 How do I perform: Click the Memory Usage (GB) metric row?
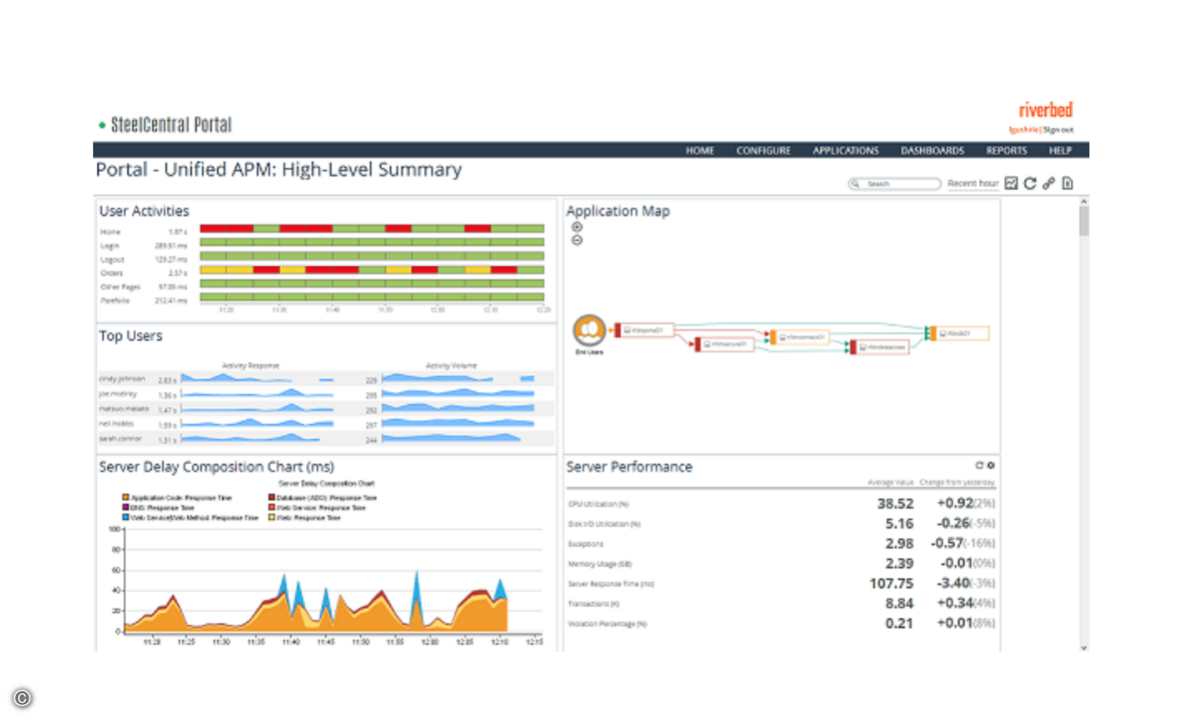pos(782,564)
